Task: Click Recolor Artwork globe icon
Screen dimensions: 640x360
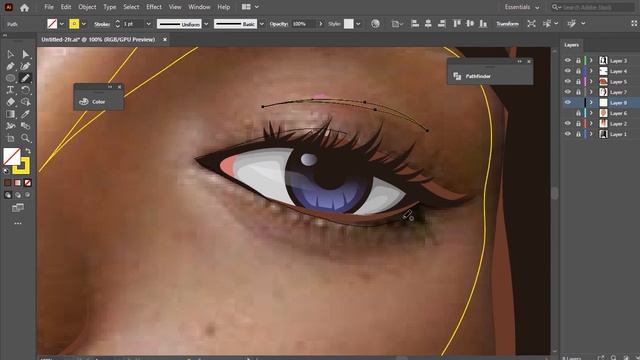Action: [375, 24]
